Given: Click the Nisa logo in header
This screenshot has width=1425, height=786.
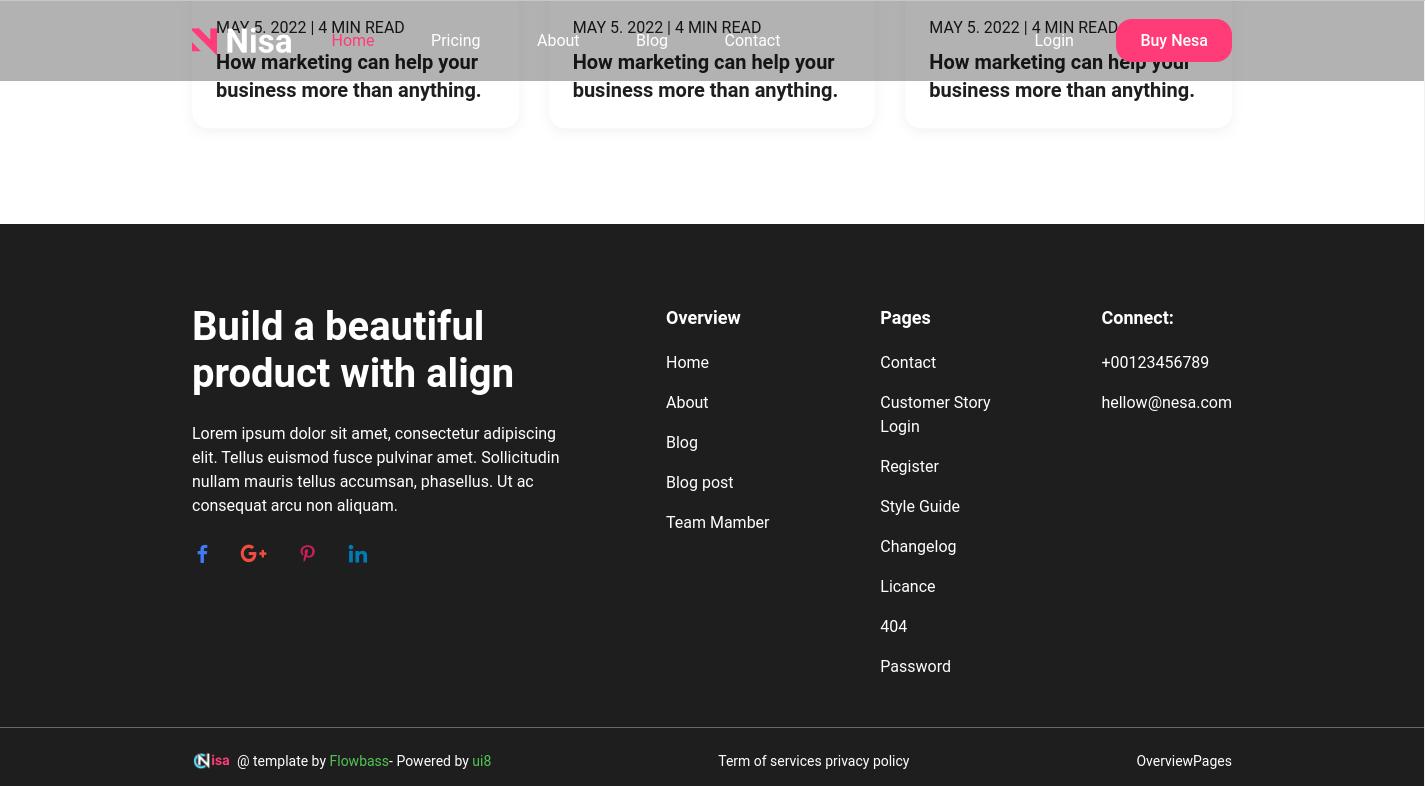Looking at the screenshot, I should (x=242, y=40).
